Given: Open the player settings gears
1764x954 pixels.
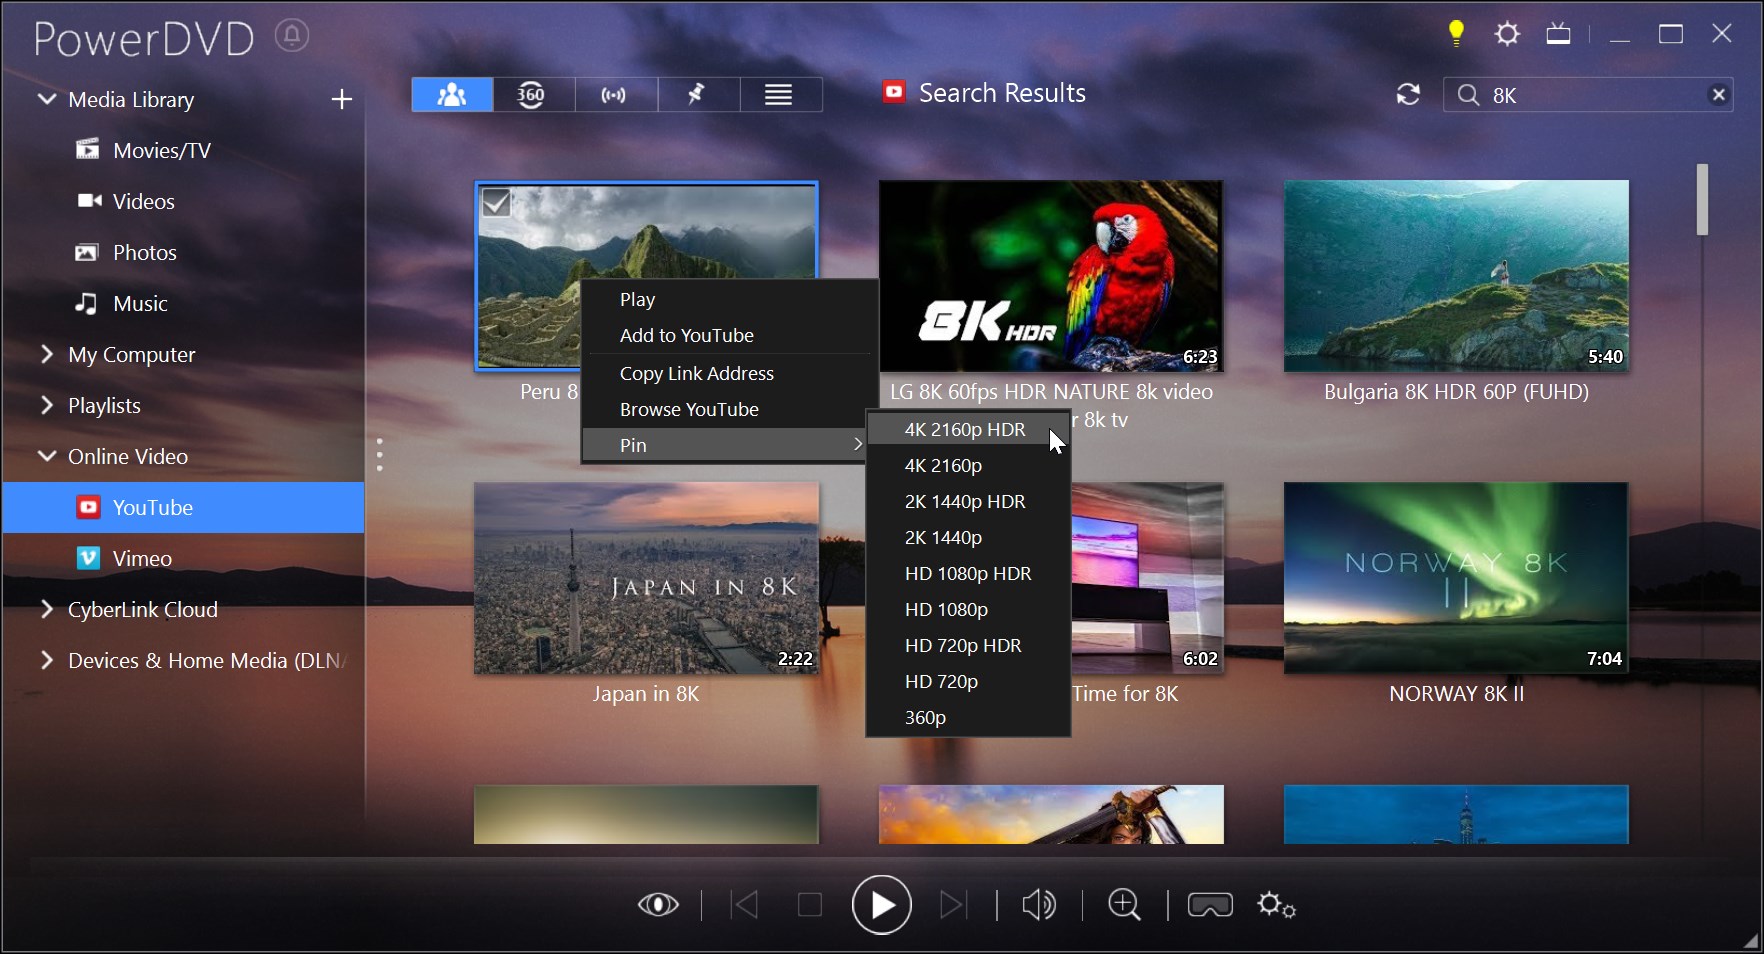Looking at the screenshot, I should (1275, 905).
